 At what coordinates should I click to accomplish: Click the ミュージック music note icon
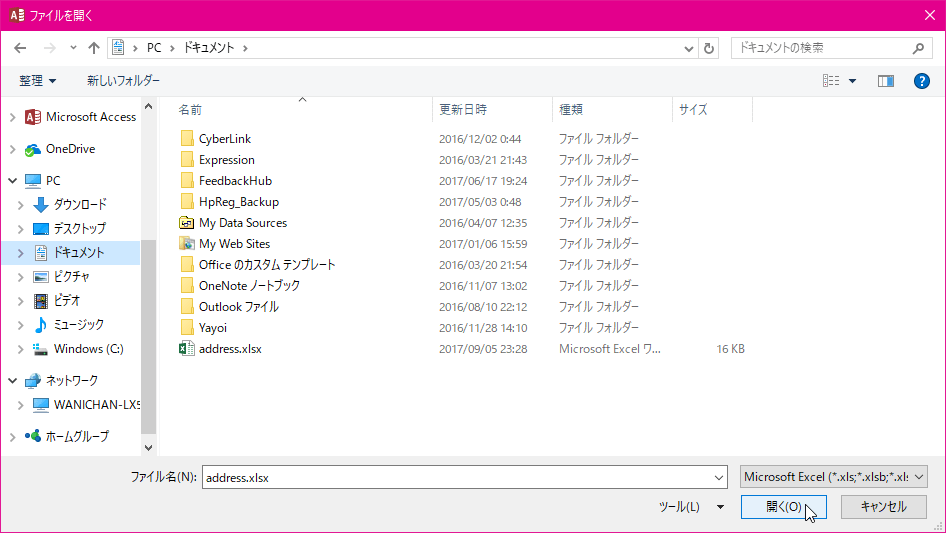(40, 325)
